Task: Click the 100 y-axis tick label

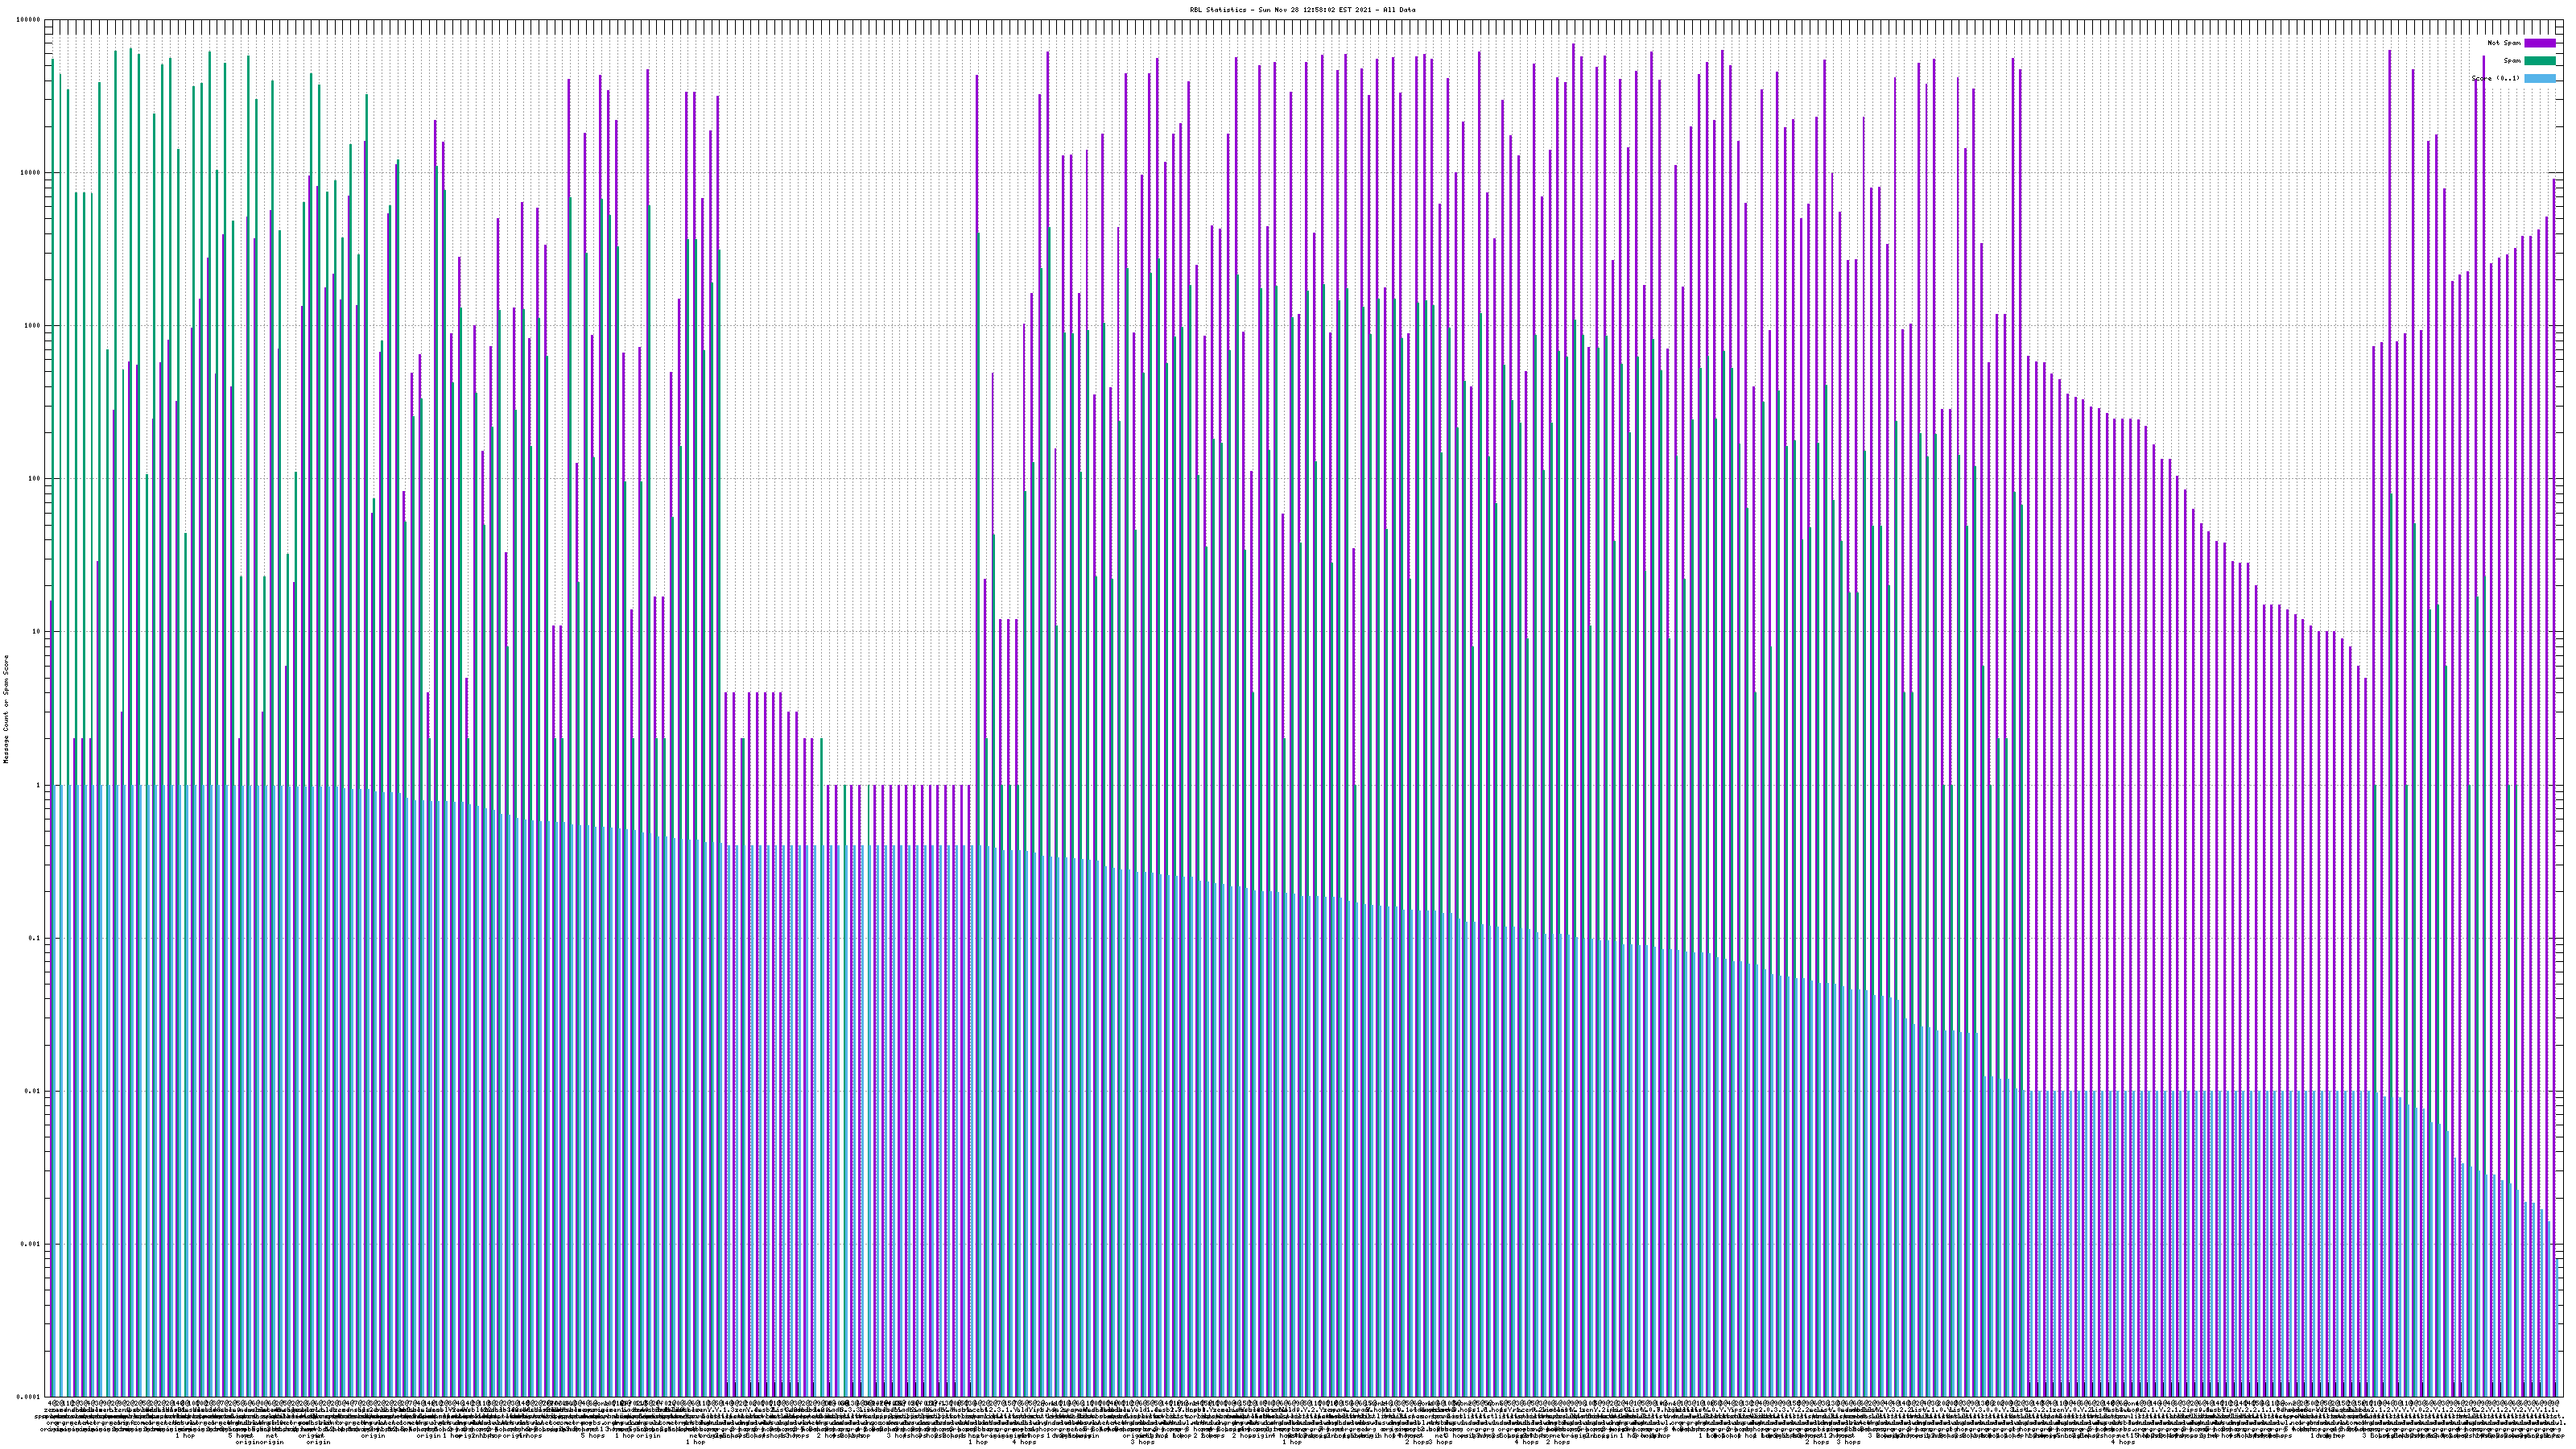Action: (35, 479)
